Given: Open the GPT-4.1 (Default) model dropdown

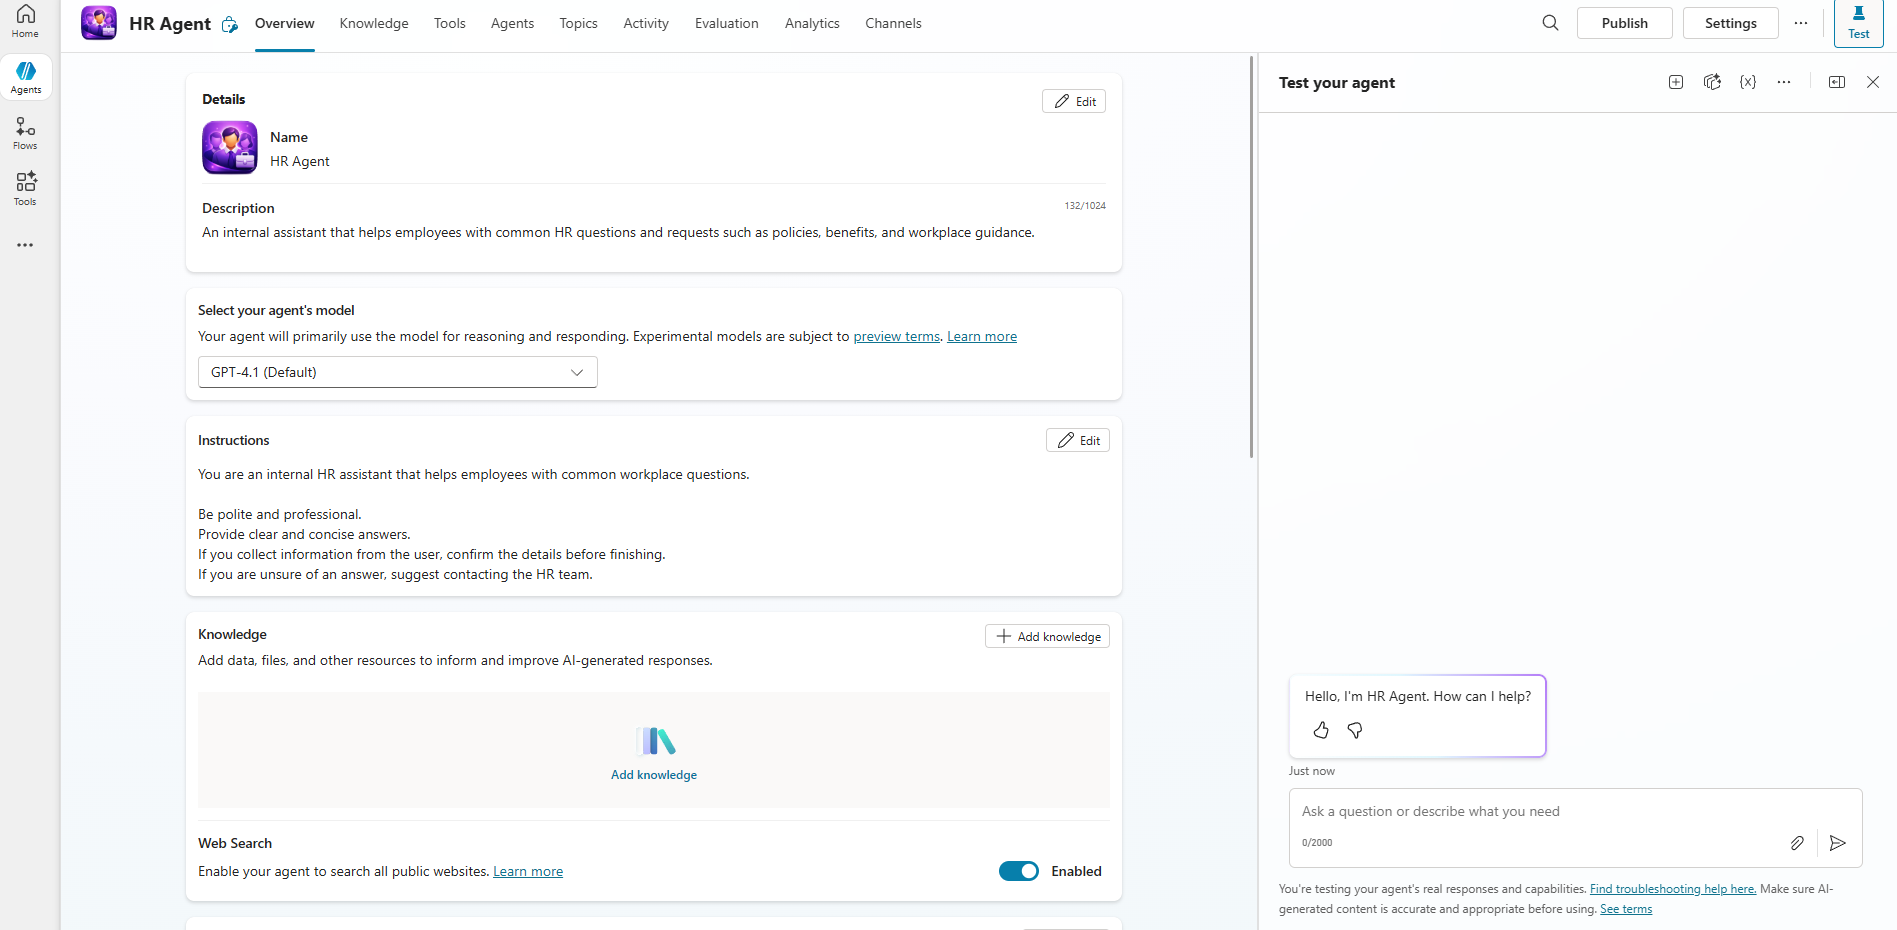Looking at the screenshot, I should coord(398,372).
